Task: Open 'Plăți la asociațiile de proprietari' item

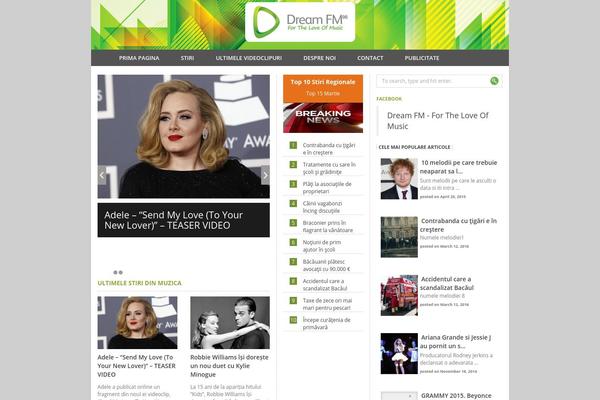Action: tap(327, 188)
